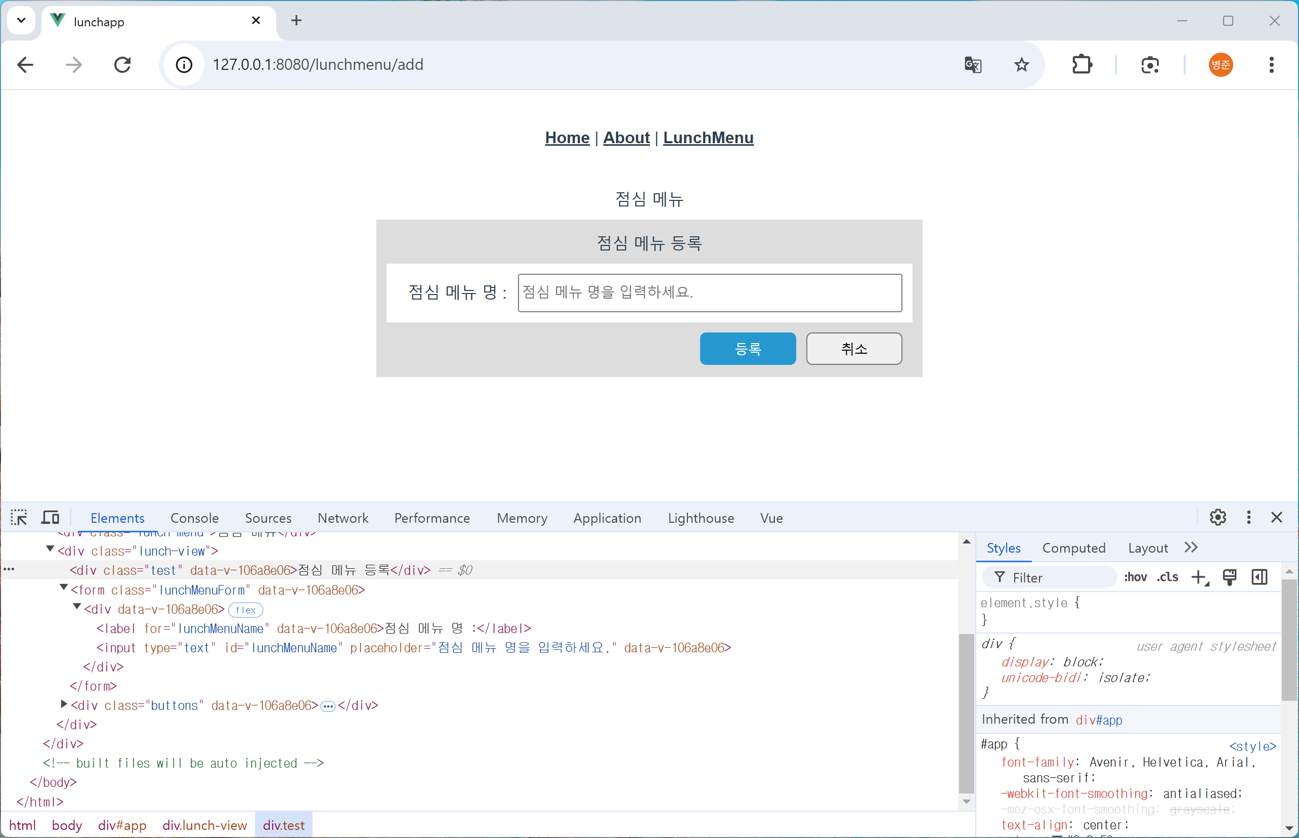This screenshot has width=1299, height=838.
Task: Toggle the device toolbar emulation
Action: point(50,518)
